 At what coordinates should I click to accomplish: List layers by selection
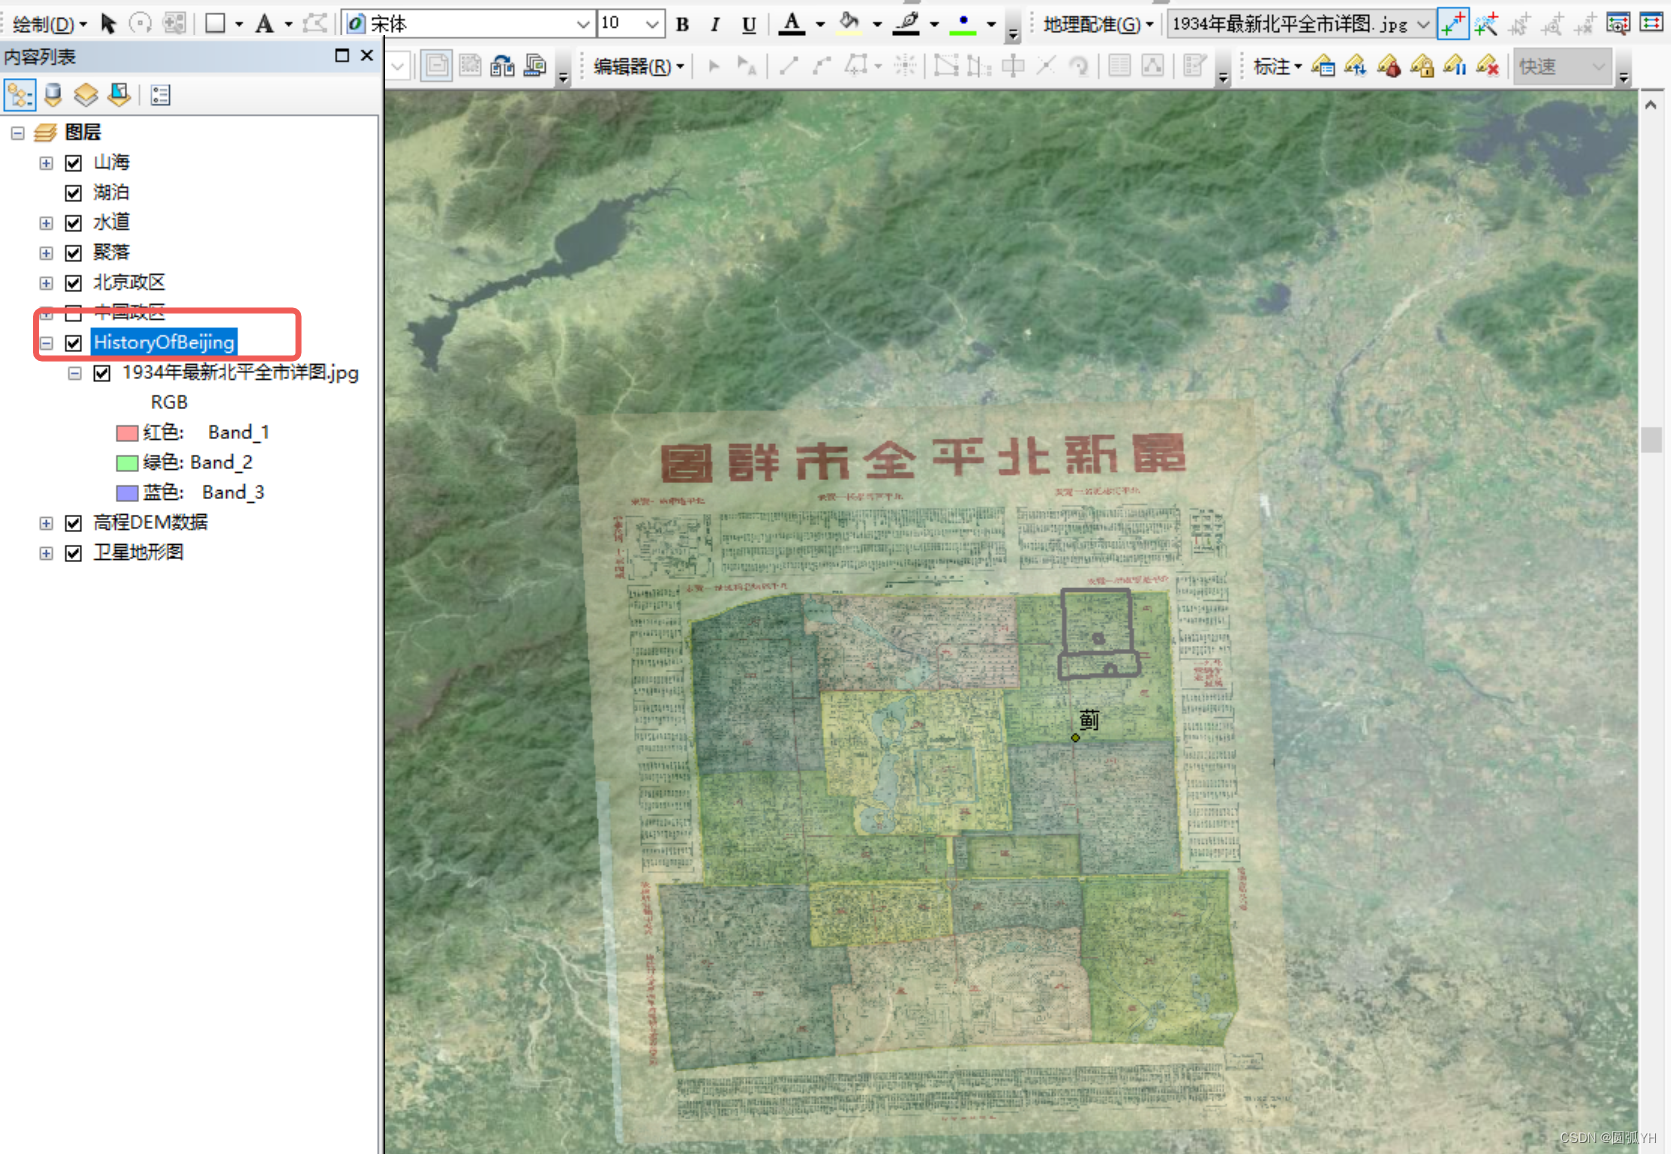coord(119,95)
